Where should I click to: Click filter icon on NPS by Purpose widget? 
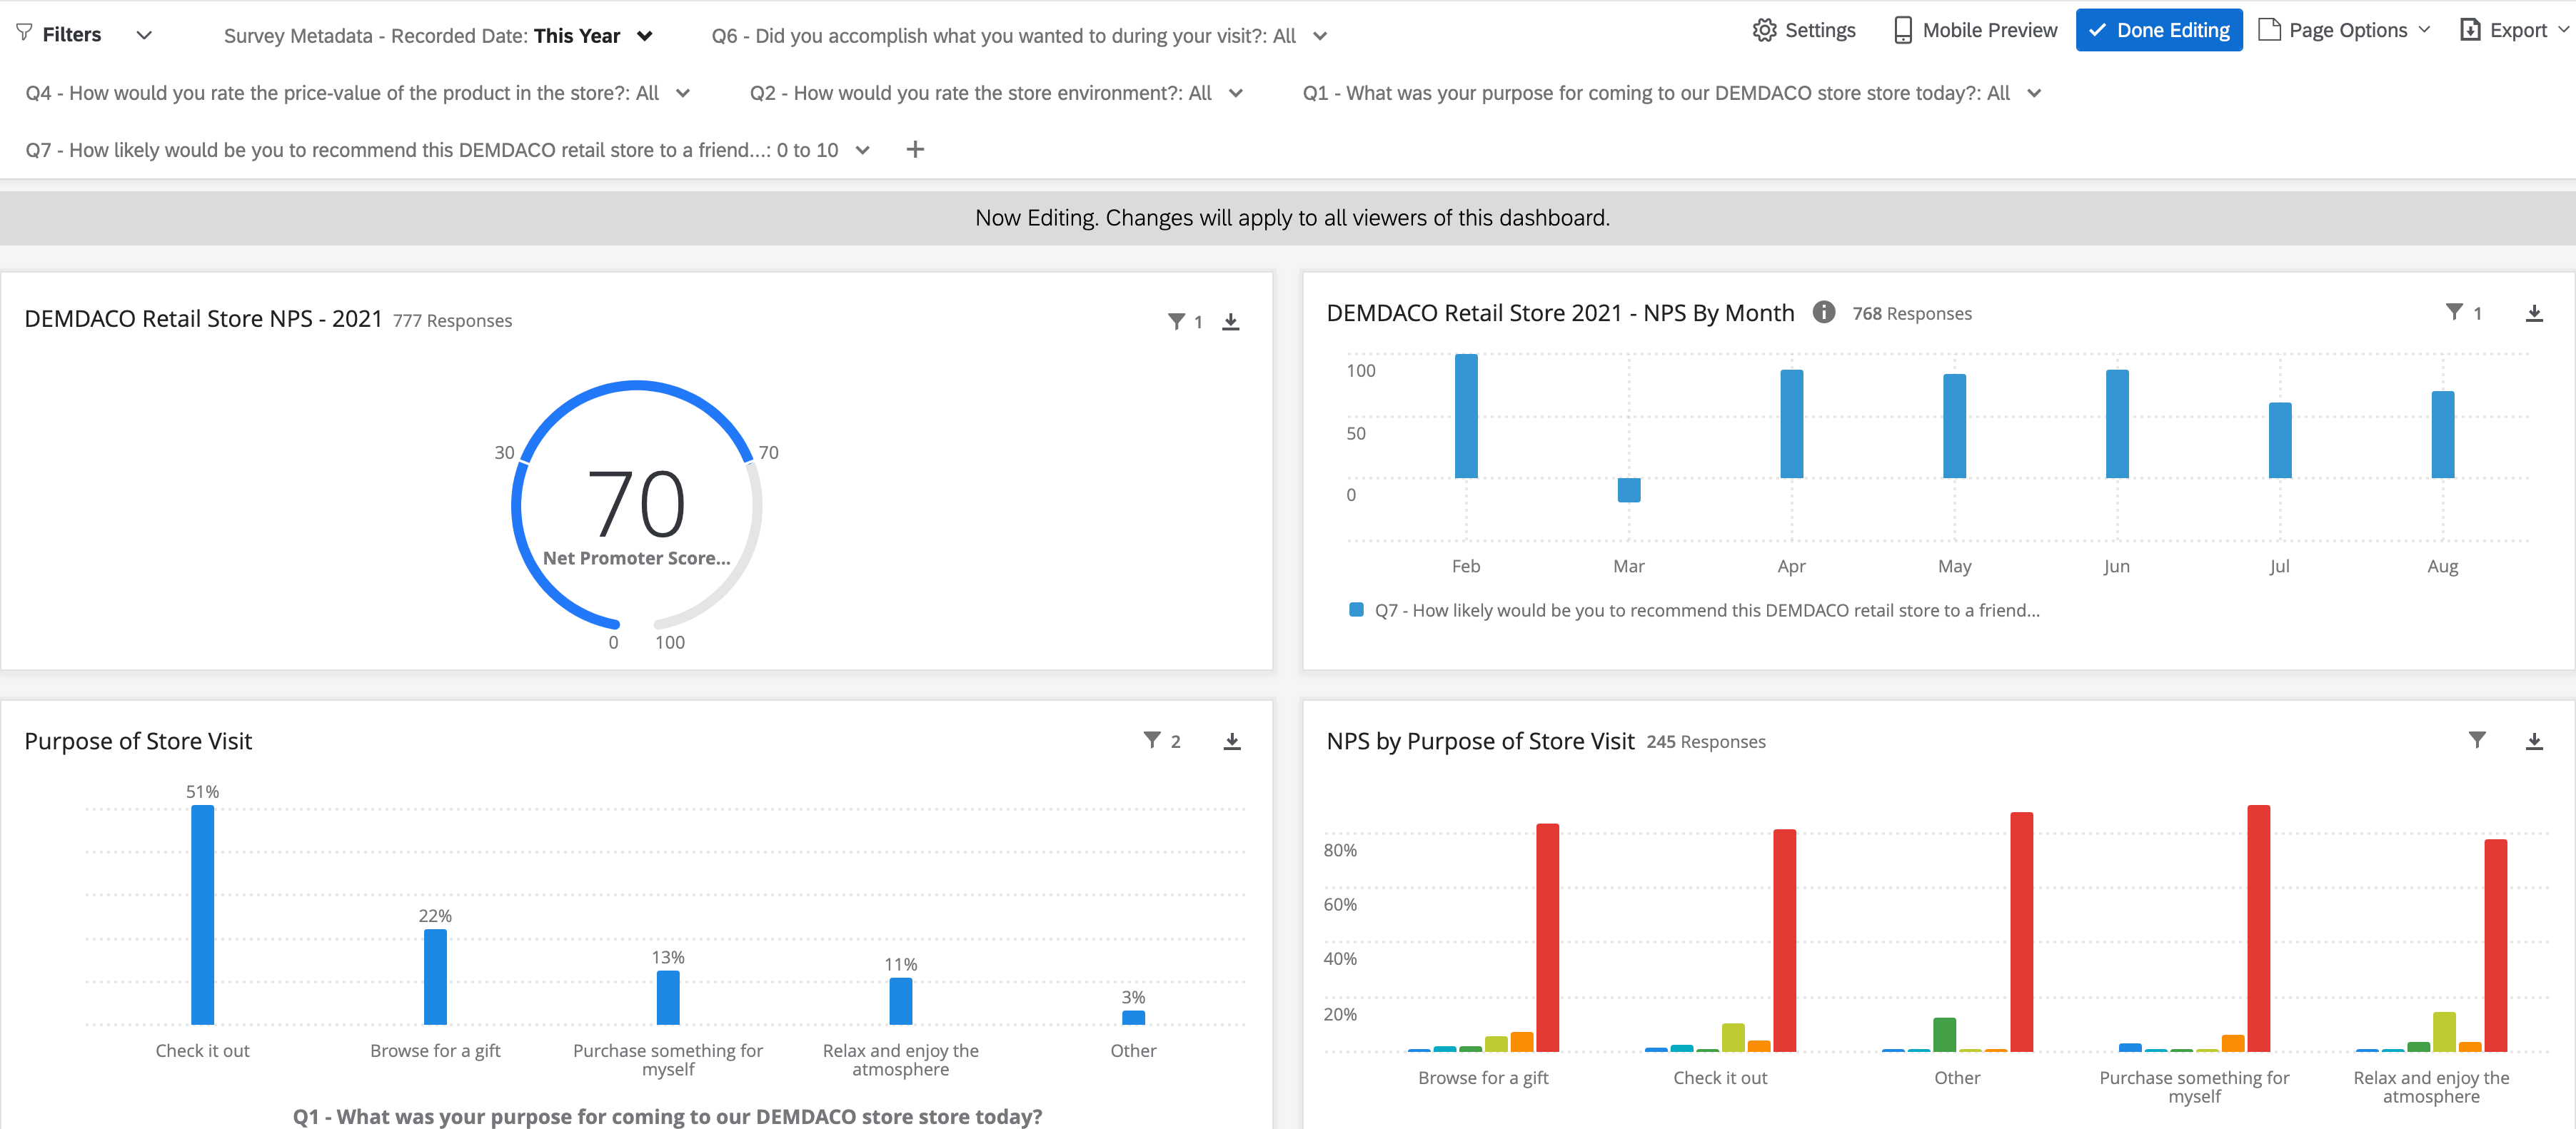2477,741
